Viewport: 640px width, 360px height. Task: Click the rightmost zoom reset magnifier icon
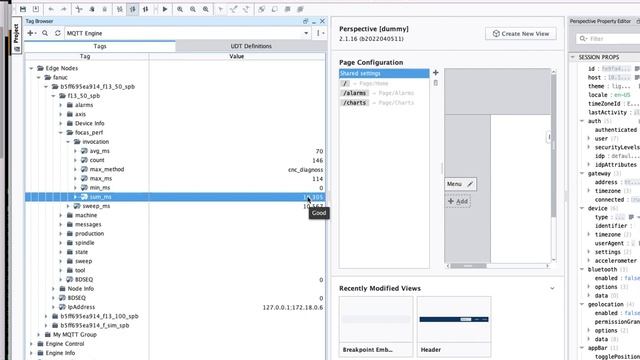pyautogui.click(x=206, y=9)
